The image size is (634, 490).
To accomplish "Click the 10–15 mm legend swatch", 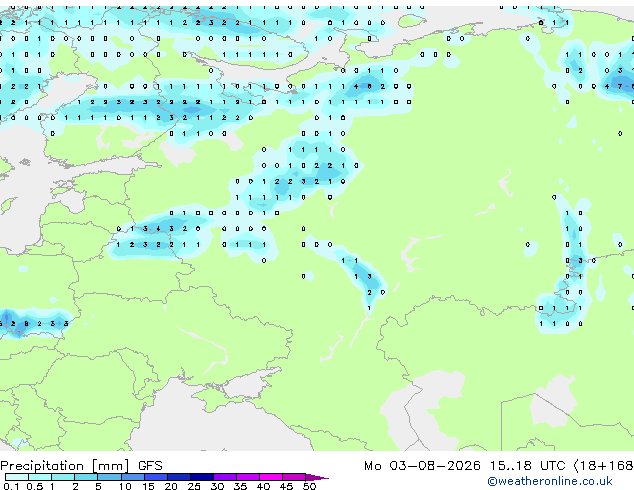I will [132, 477].
